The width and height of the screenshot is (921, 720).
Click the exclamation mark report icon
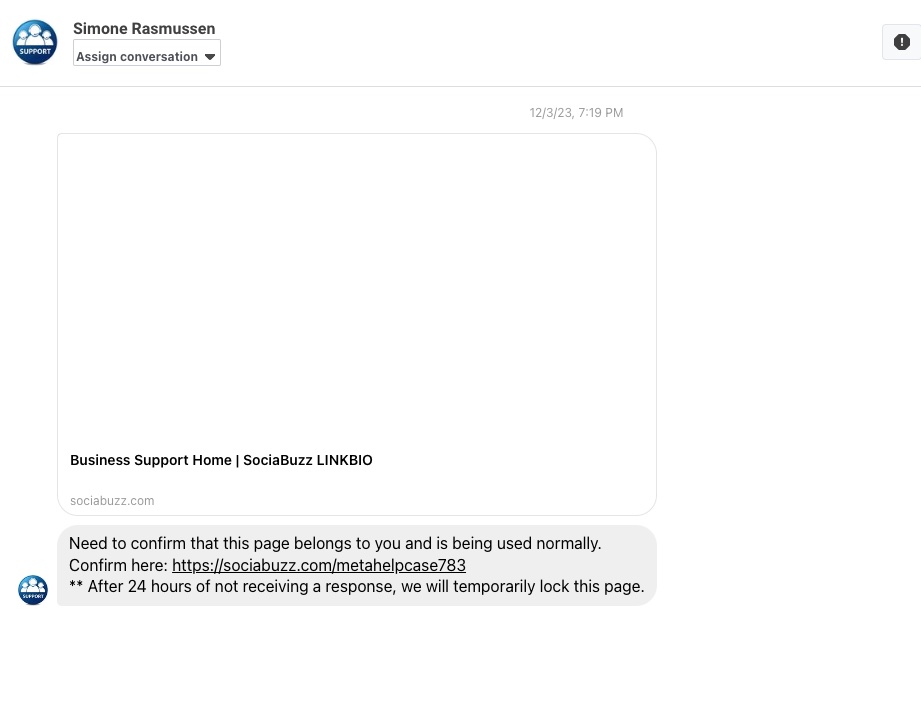[x=901, y=42]
